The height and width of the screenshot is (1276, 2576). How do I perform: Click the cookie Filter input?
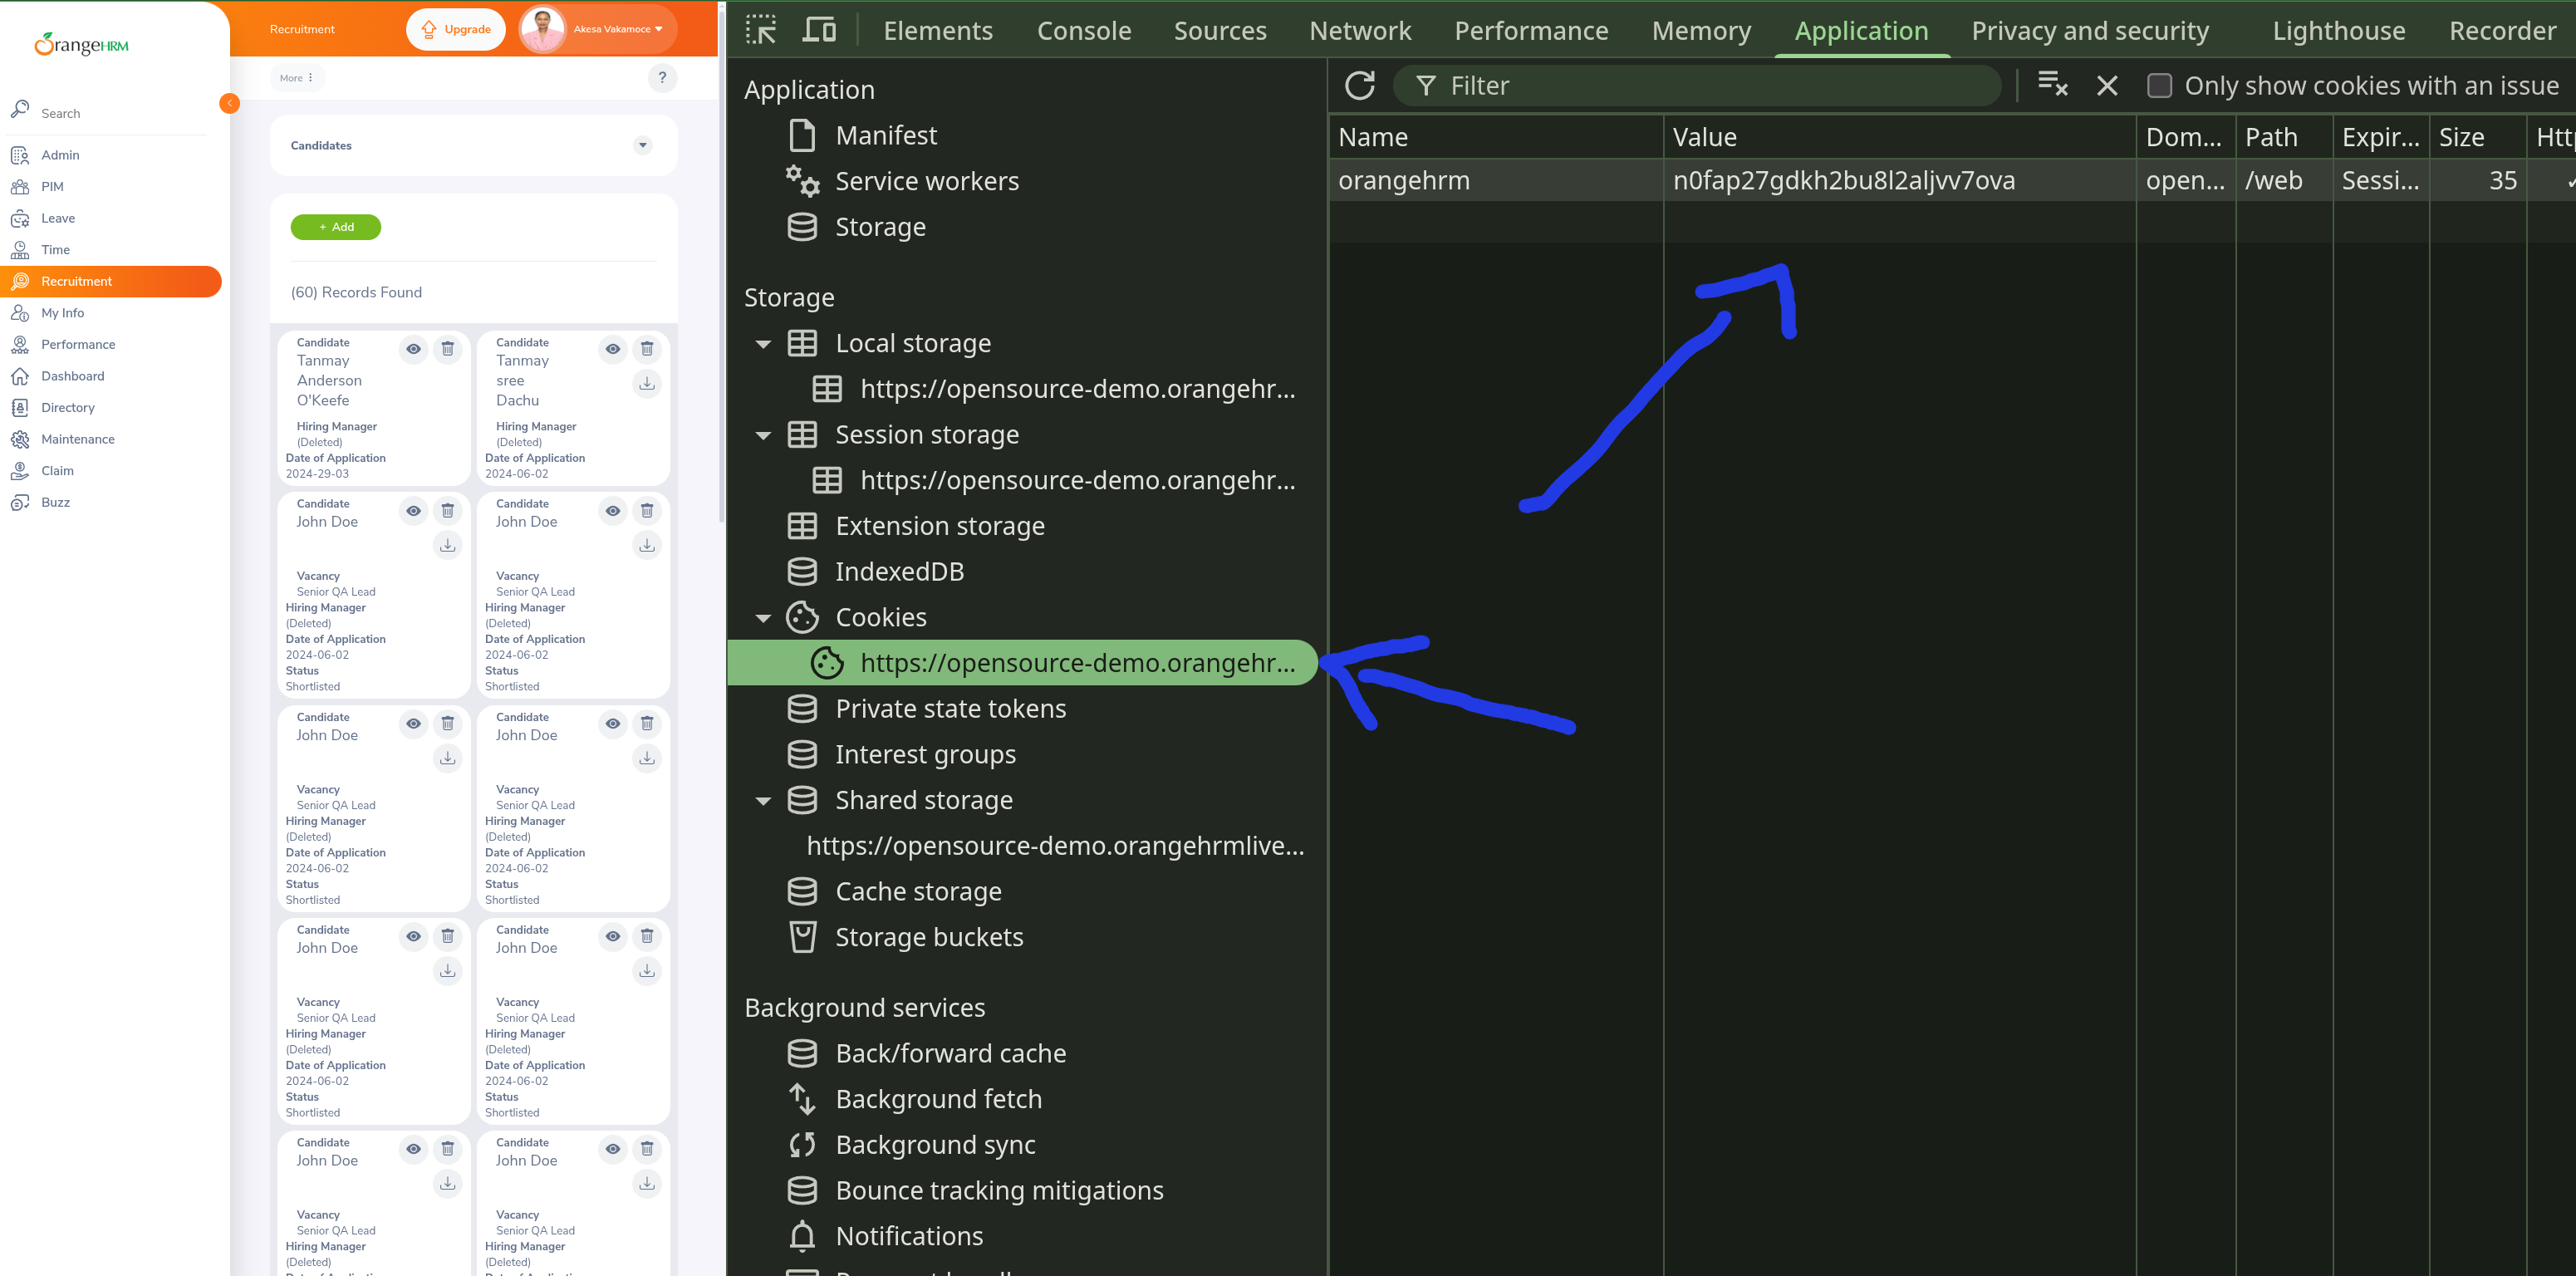(1698, 86)
